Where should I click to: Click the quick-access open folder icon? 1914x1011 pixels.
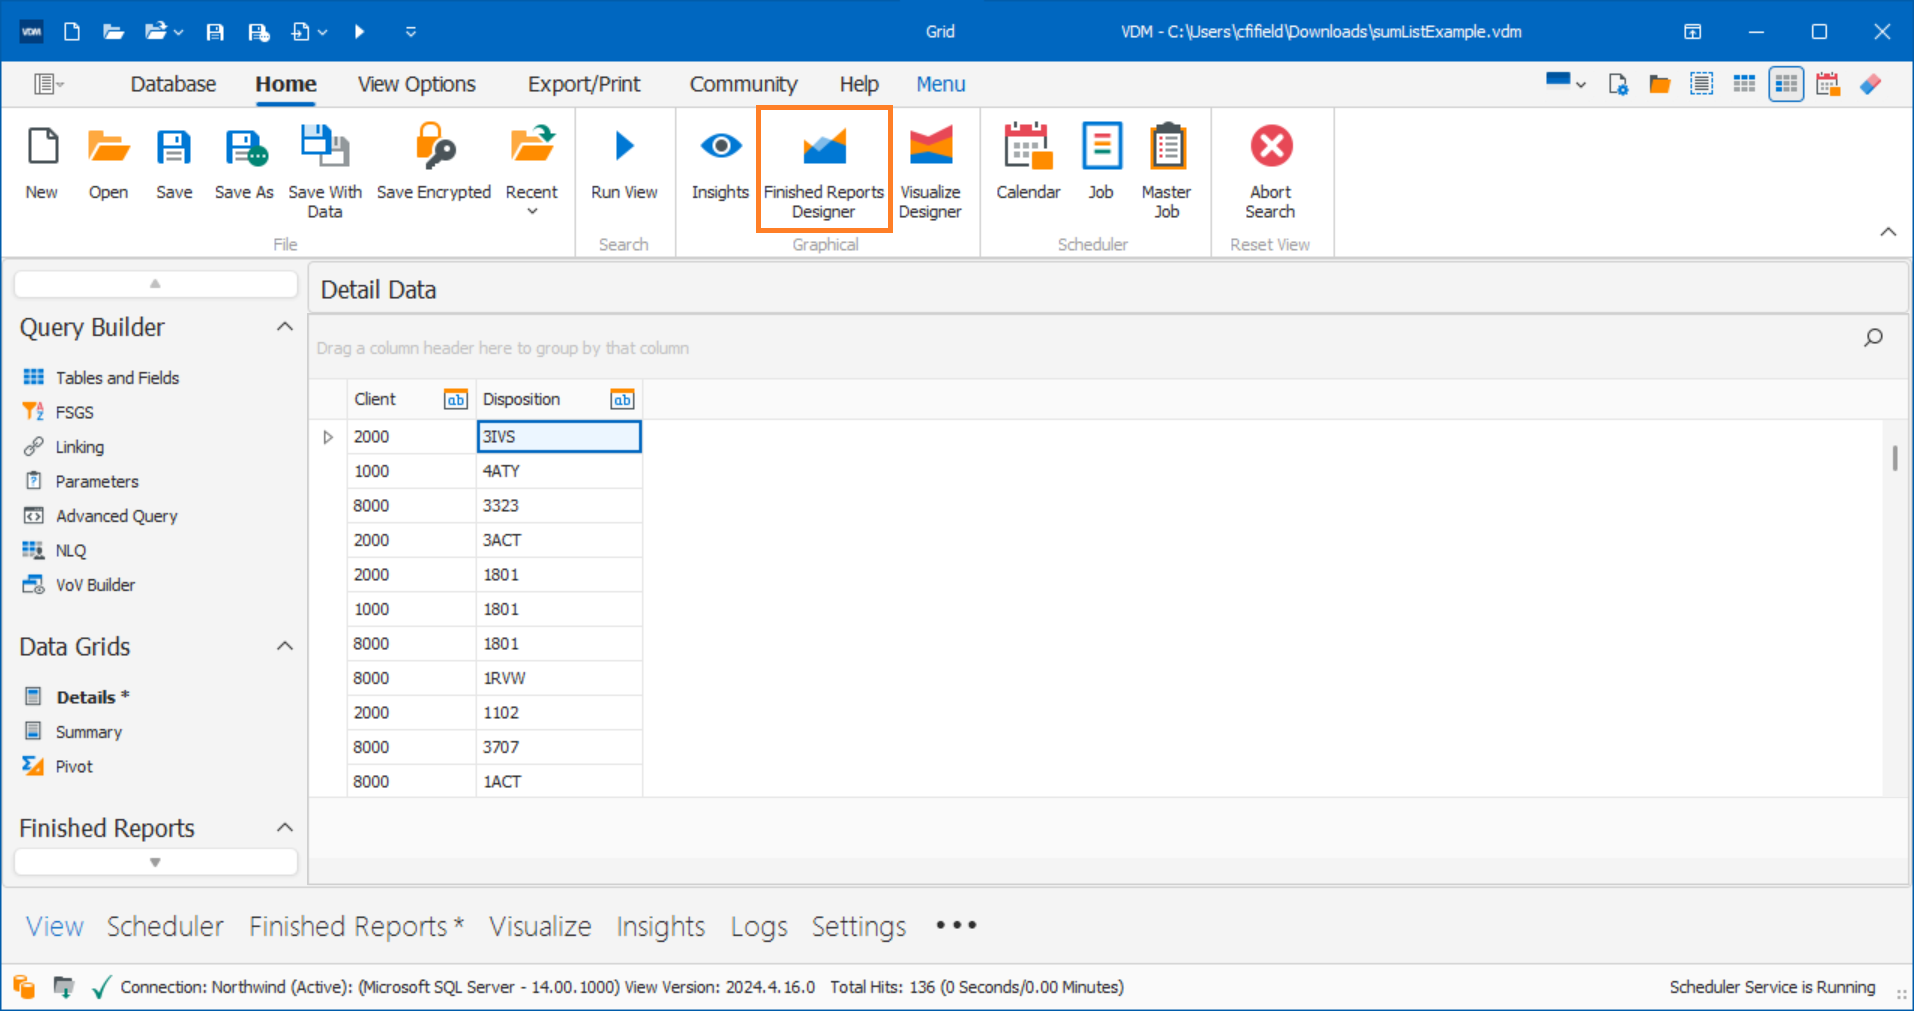click(x=113, y=32)
